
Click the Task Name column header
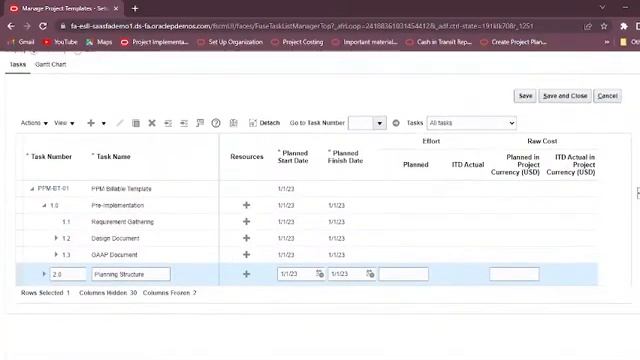click(x=113, y=157)
